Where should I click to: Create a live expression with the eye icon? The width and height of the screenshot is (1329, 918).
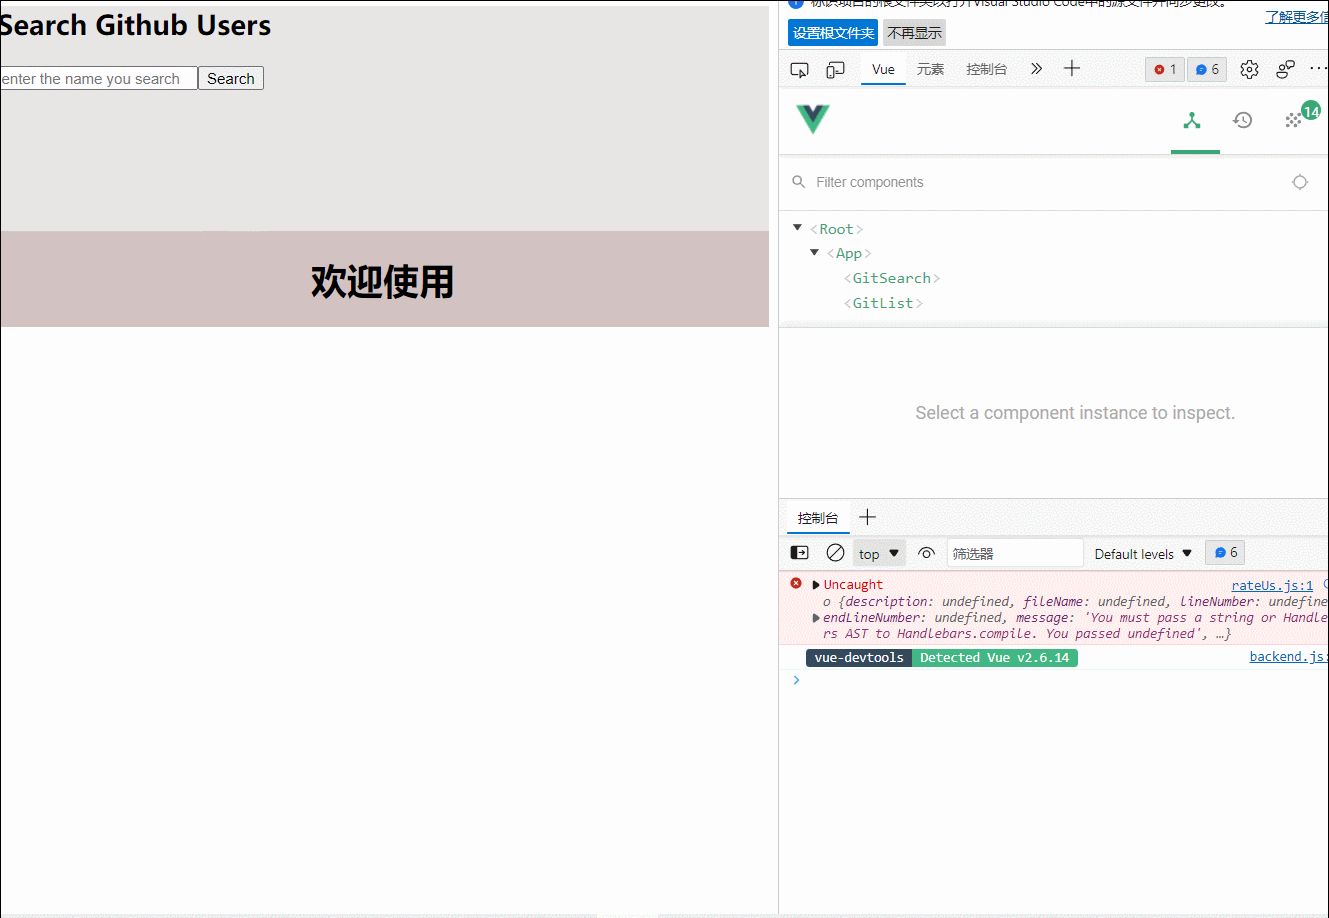click(925, 553)
